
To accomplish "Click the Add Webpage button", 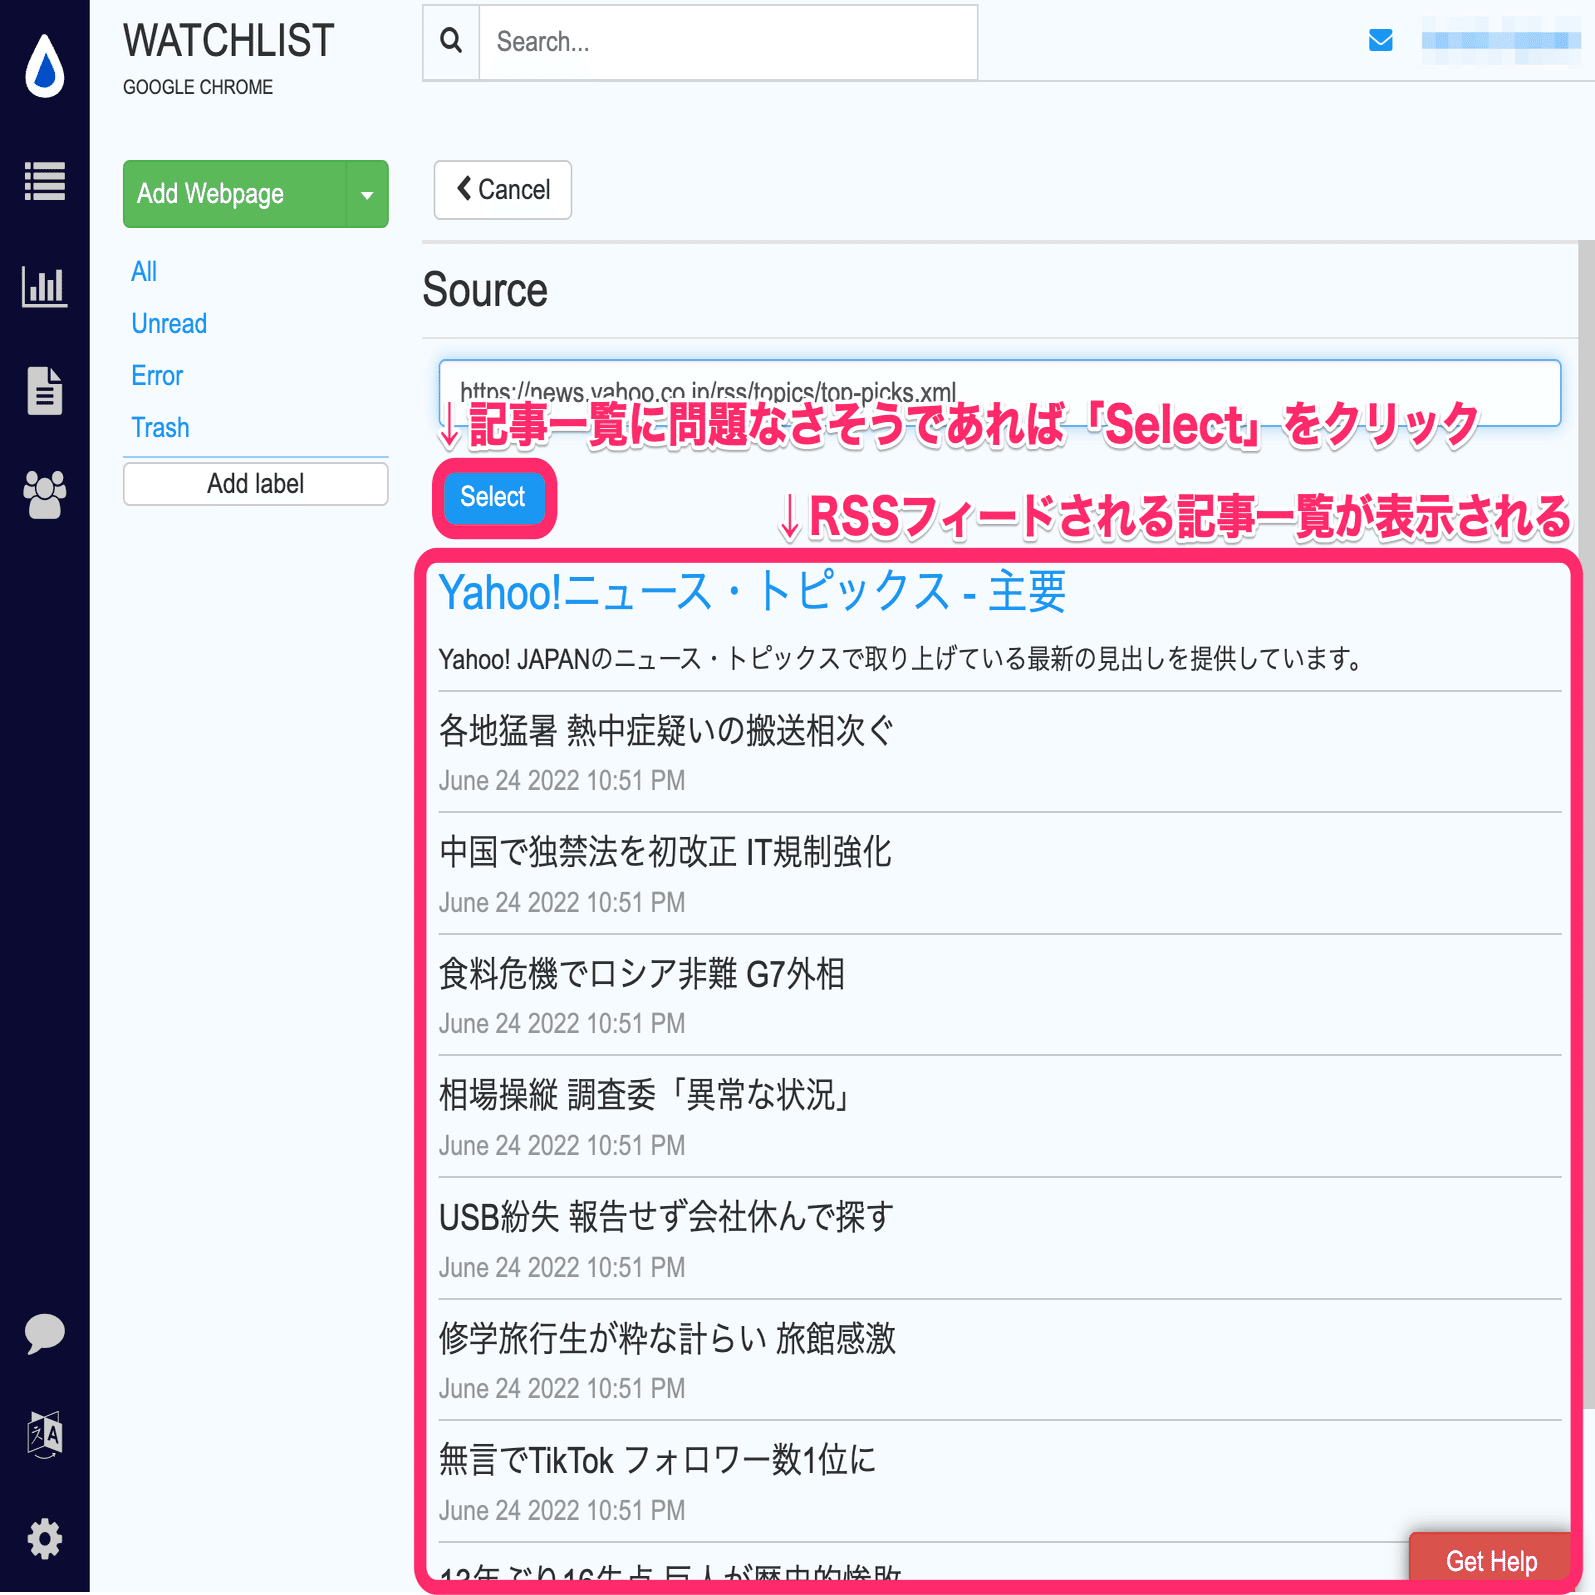I will [235, 194].
